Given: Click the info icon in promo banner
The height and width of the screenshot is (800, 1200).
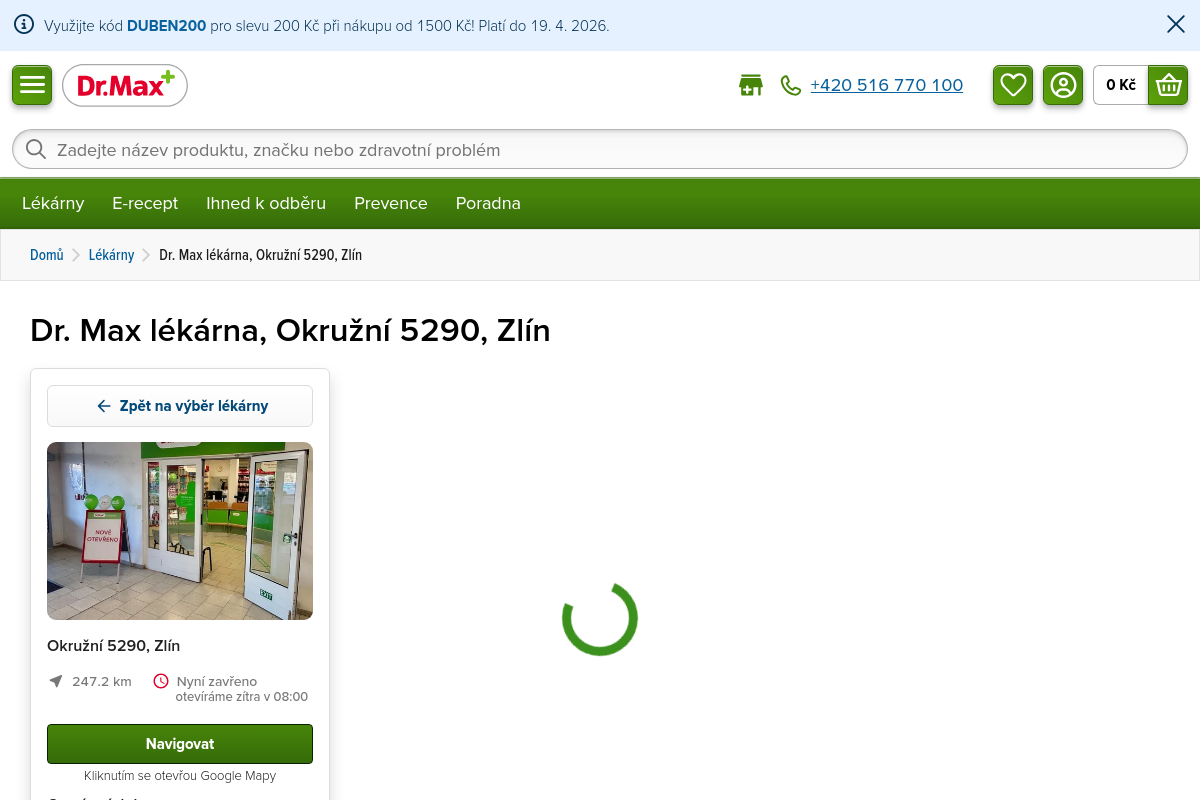Looking at the screenshot, I should coord(24,25).
